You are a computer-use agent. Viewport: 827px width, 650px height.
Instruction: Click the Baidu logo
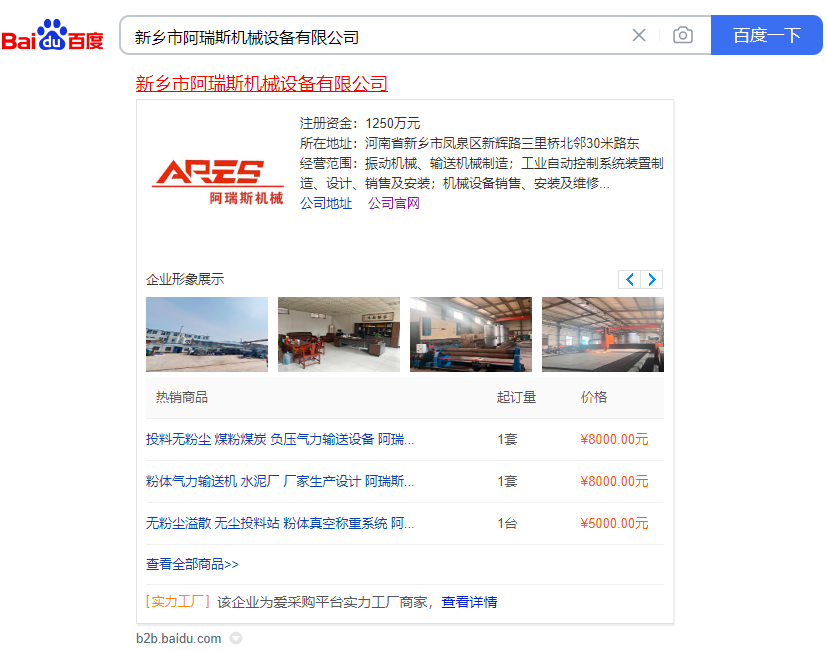[x=52, y=36]
